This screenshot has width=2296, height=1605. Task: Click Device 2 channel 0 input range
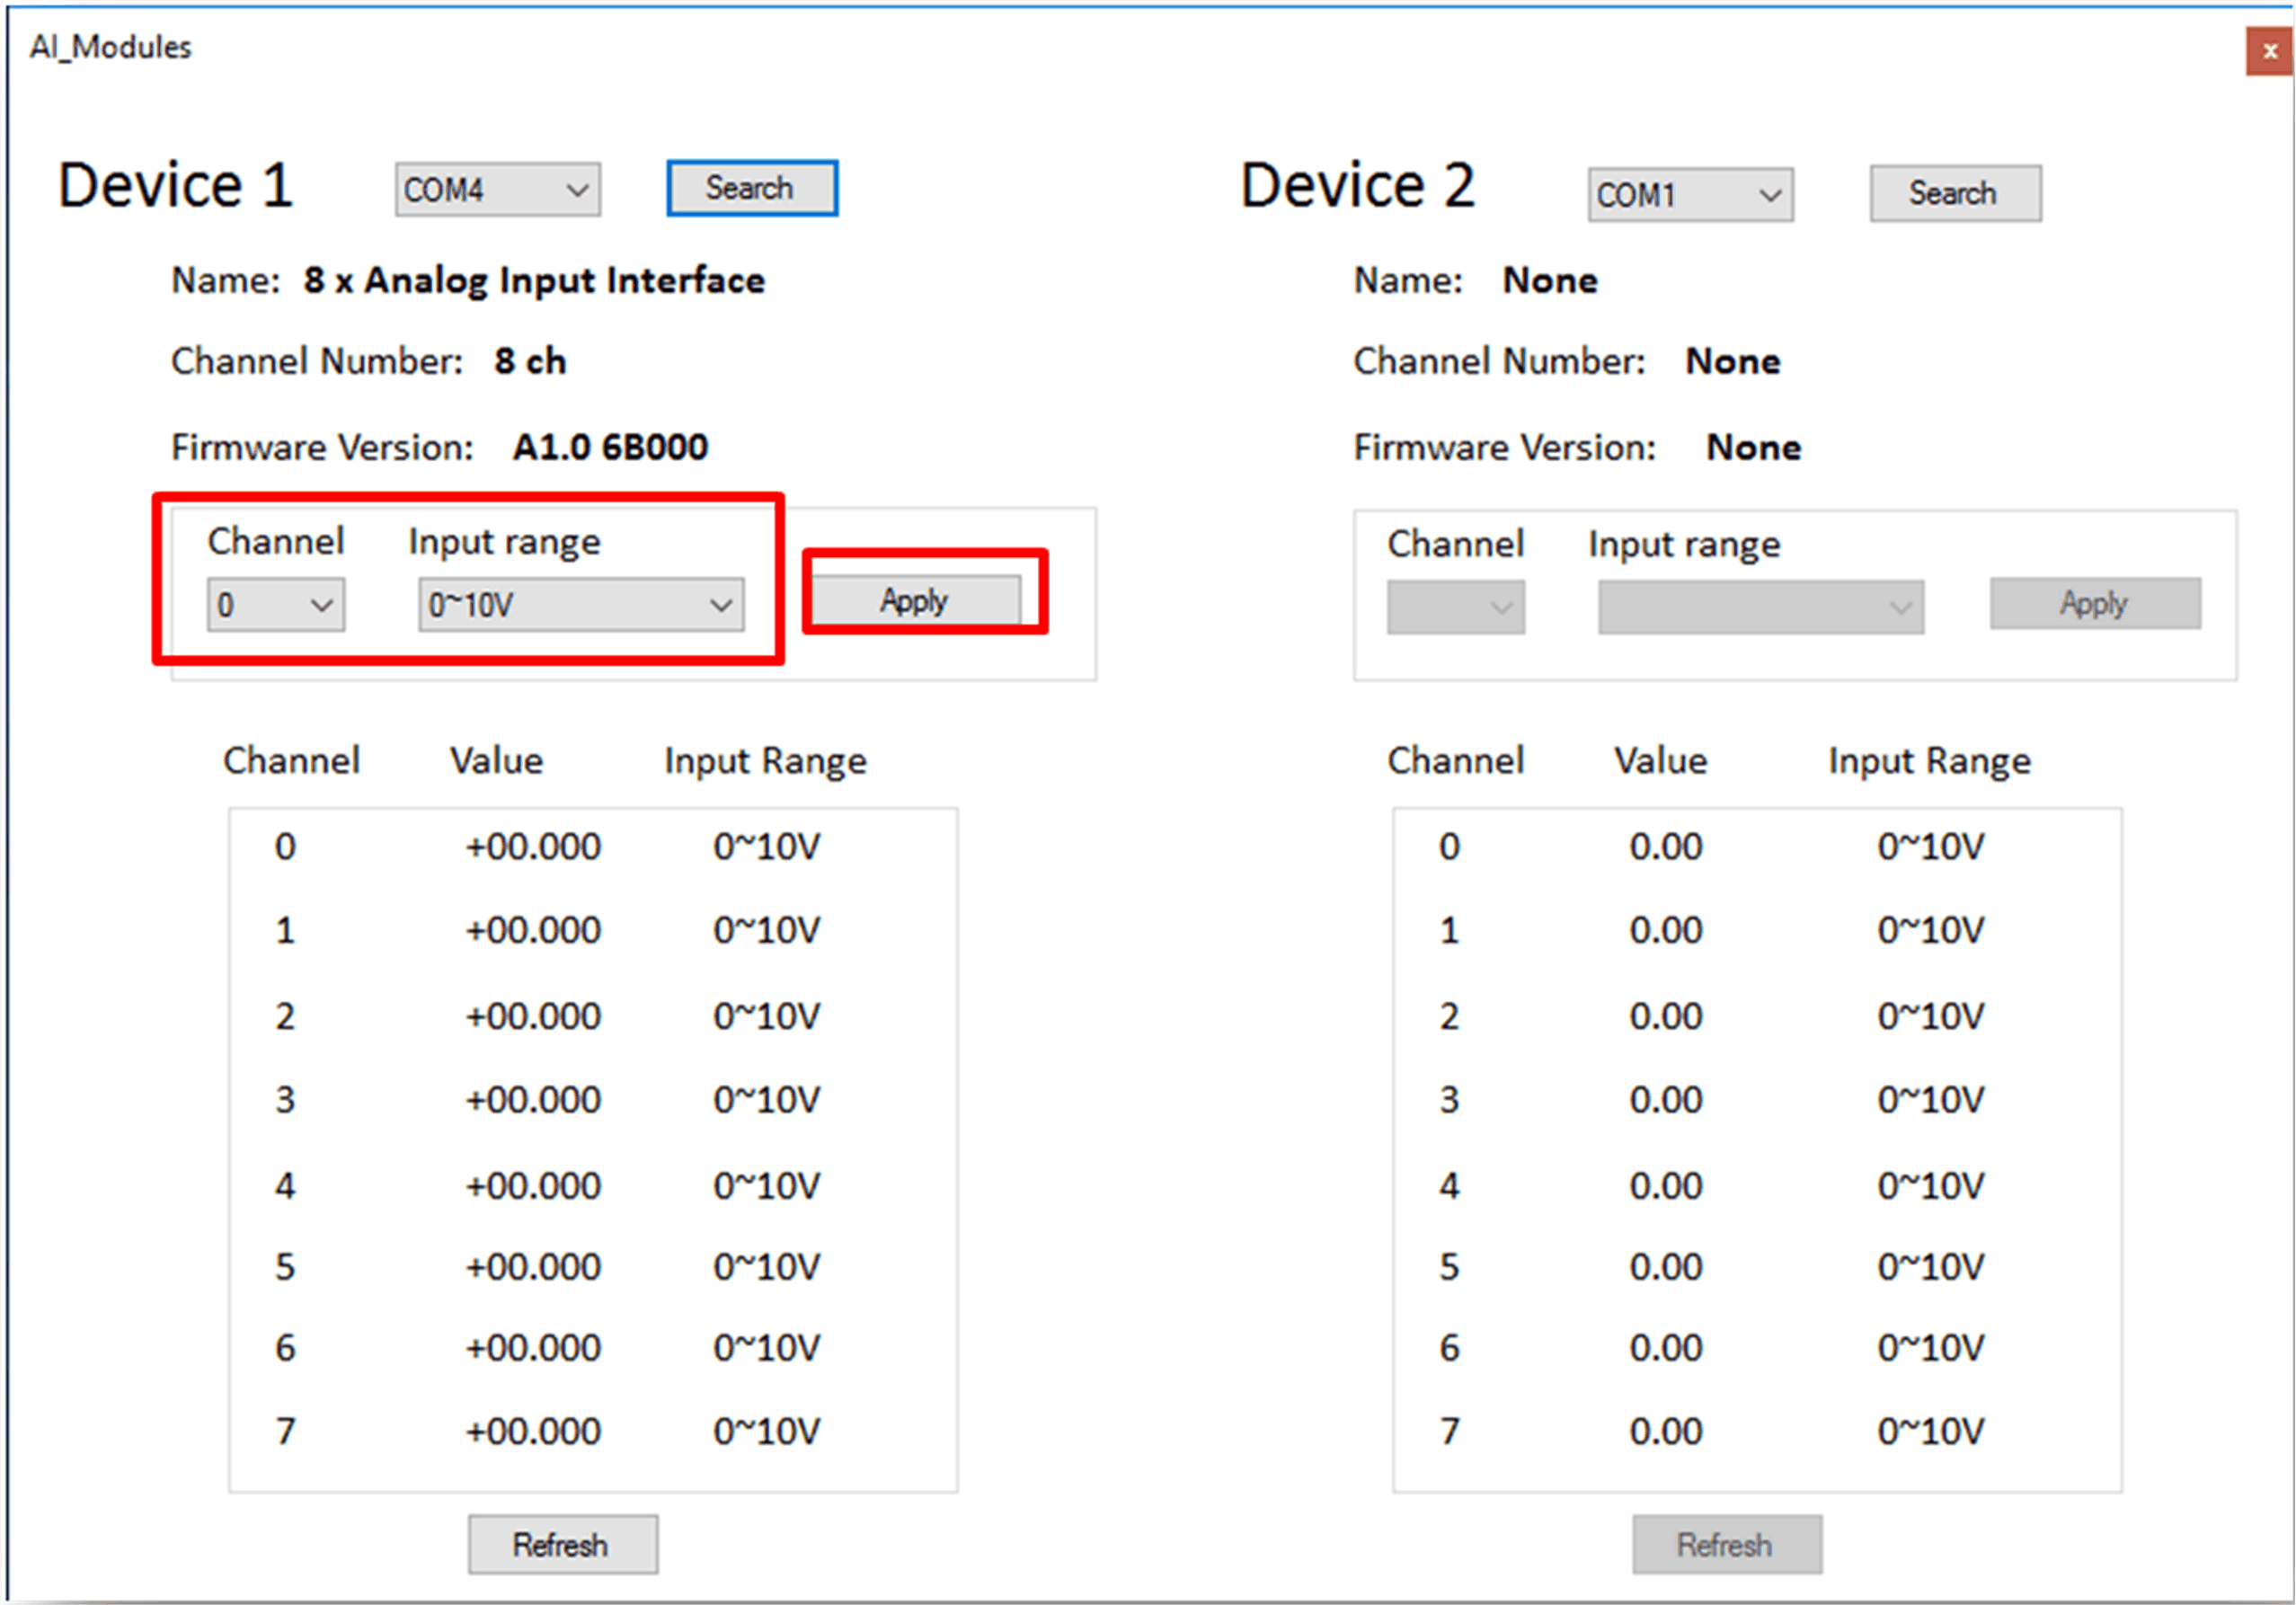point(1930,847)
